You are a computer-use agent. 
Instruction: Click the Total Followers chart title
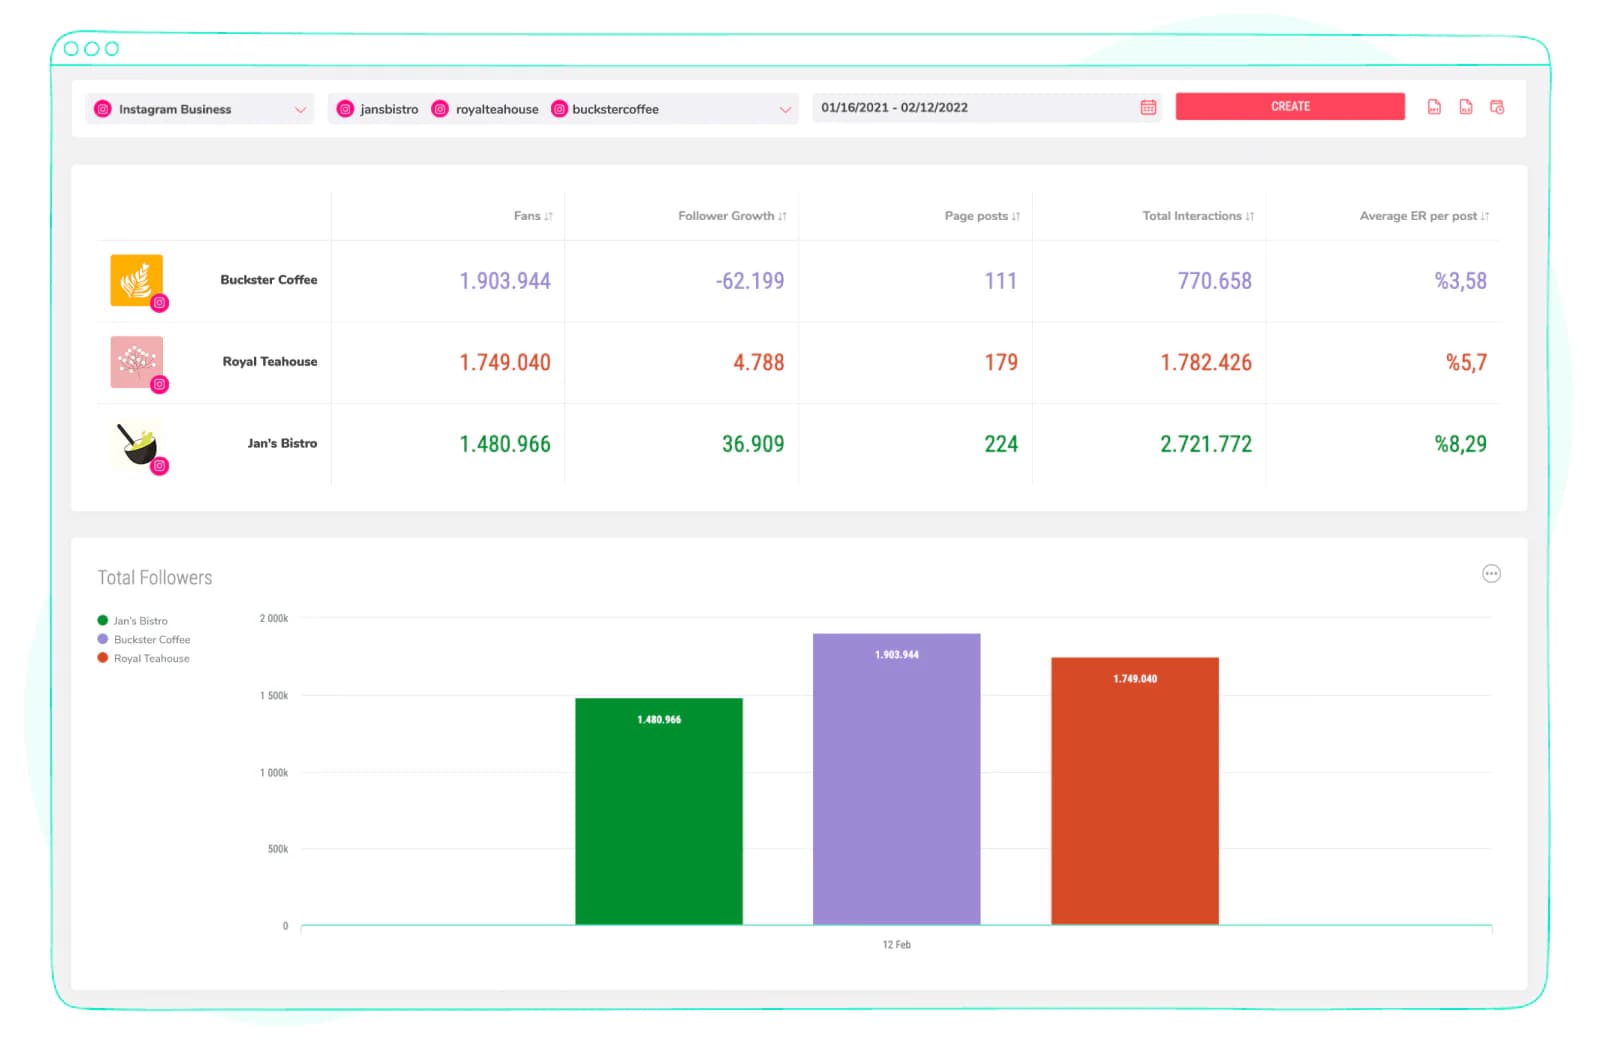point(155,578)
